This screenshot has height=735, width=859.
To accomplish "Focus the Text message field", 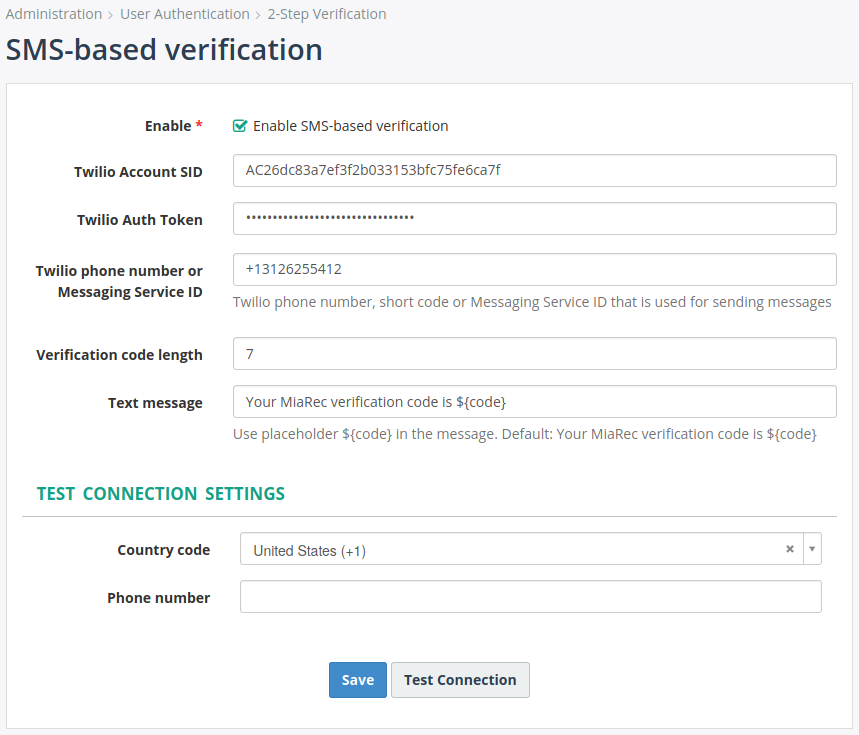I will click(x=535, y=401).
